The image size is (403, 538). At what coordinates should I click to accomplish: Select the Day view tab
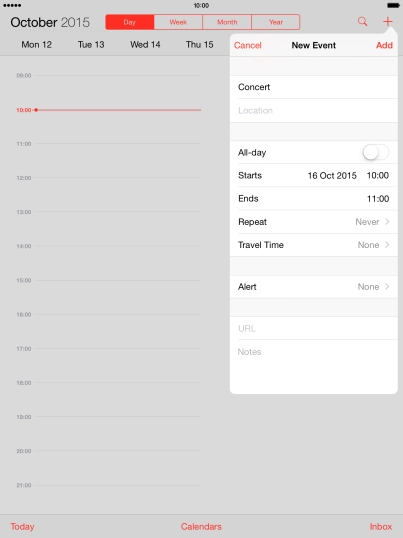(x=130, y=22)
